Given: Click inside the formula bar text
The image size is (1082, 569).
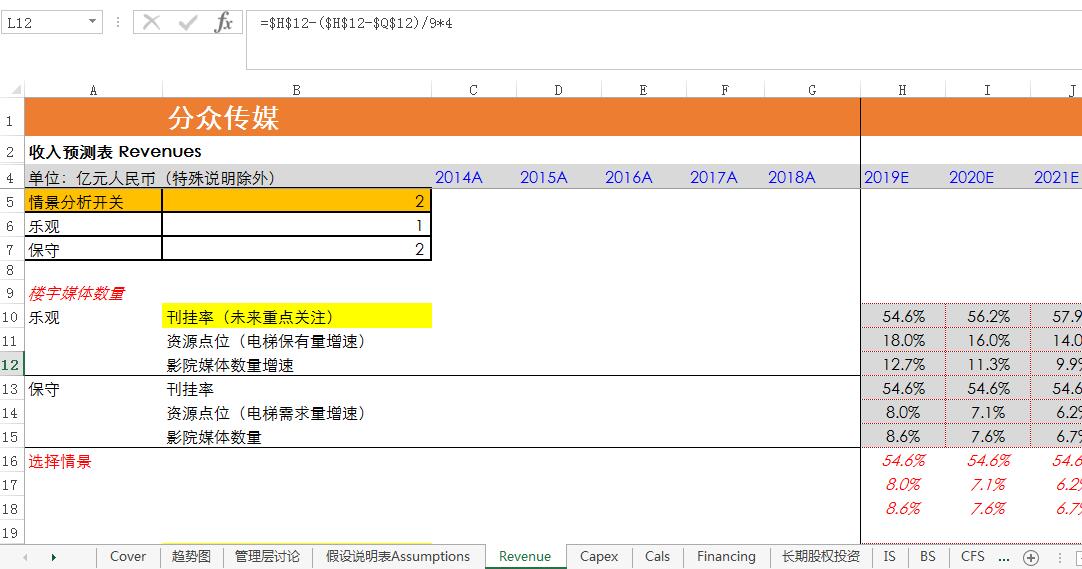Looking at the screenshot, I should [356, 23].
